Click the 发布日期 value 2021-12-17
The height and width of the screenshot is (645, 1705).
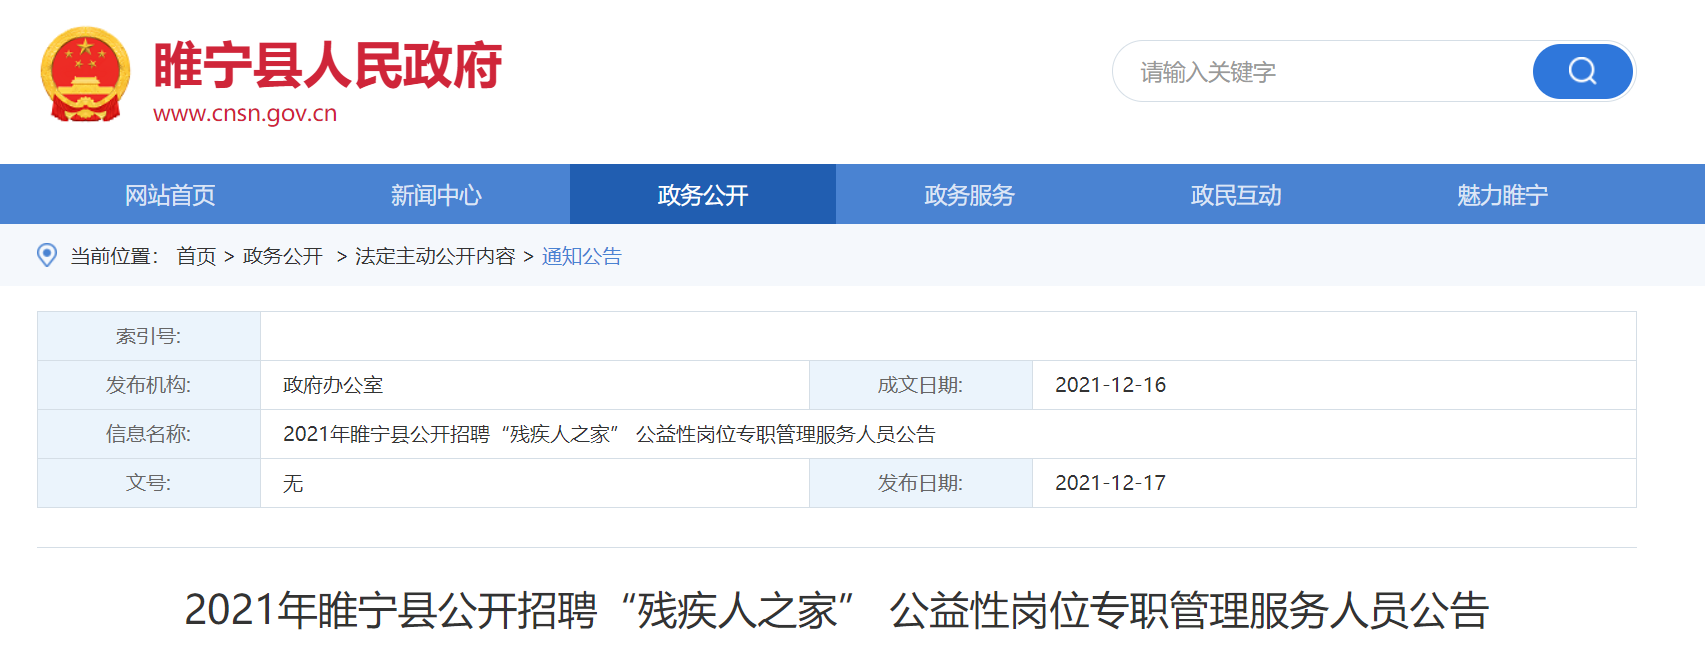pyautogui.click(x=1110, y=483)
